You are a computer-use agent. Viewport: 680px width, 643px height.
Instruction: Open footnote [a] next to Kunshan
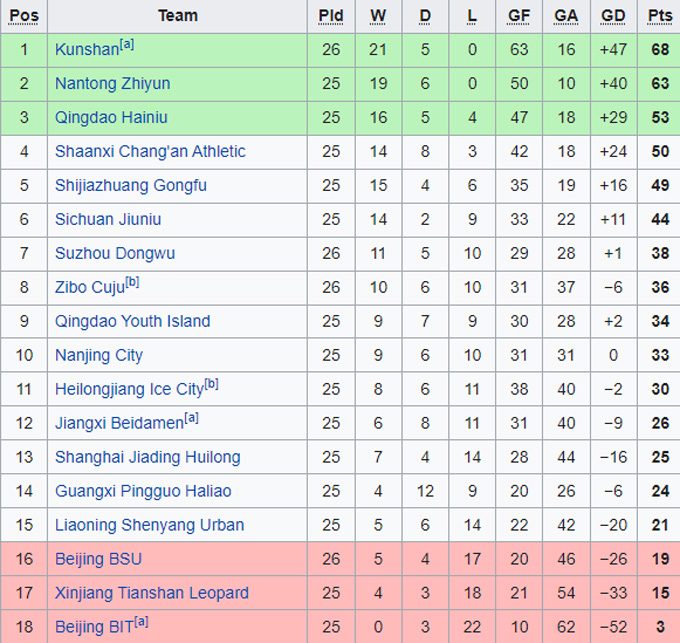click(x=127, y=44)
